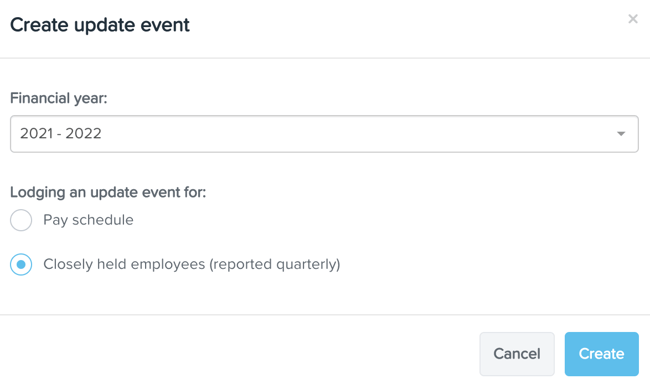Click the Financial year: field label

(58, 98)
